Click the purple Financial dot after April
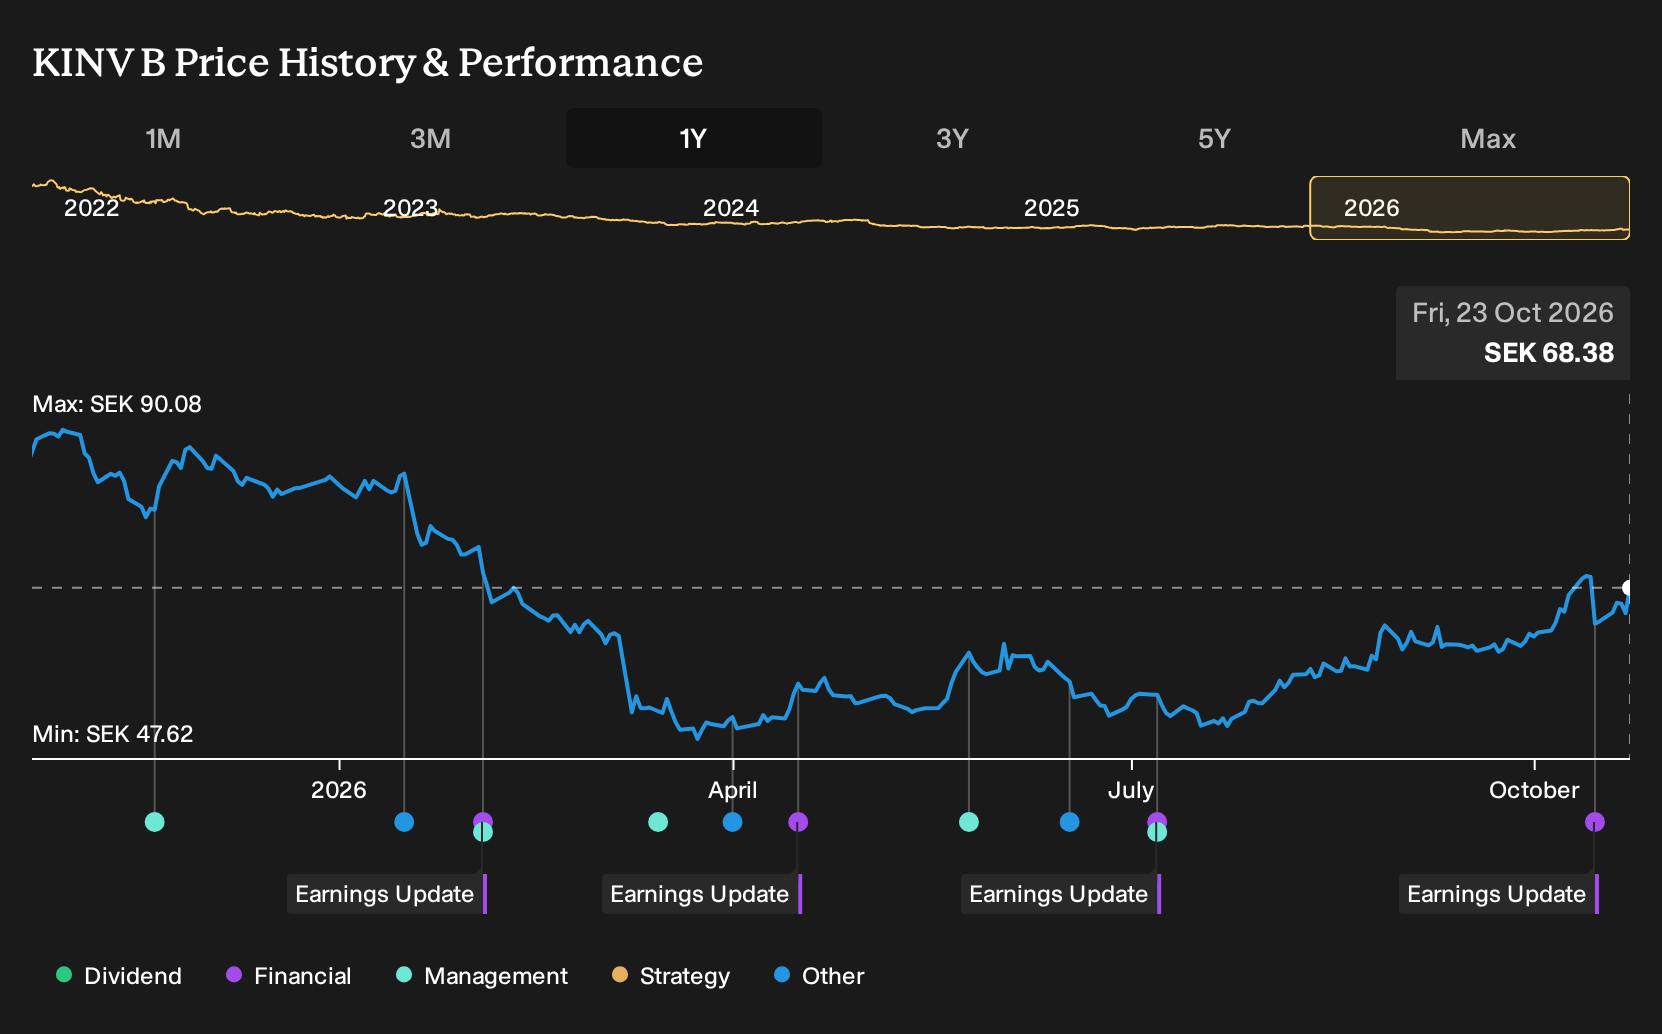The height and width of the screenshot is (1034, 1662). (798, 822)
